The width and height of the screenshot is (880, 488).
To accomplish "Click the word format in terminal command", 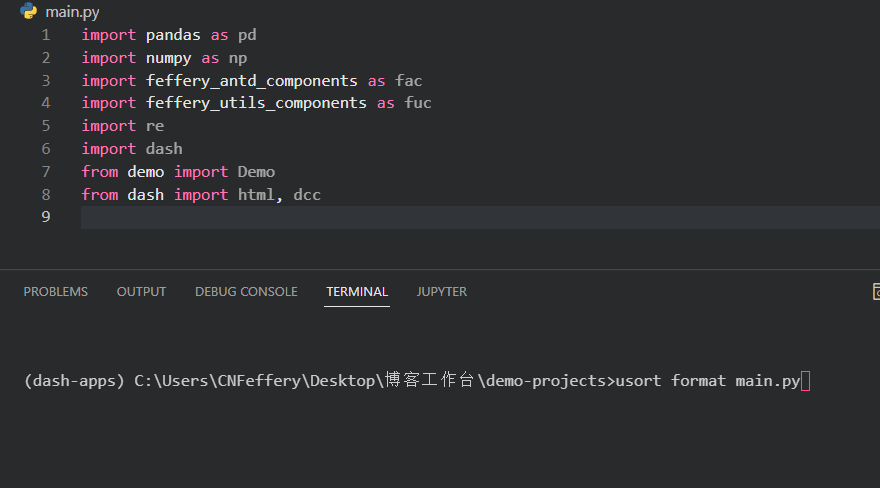I will point(698,381).
